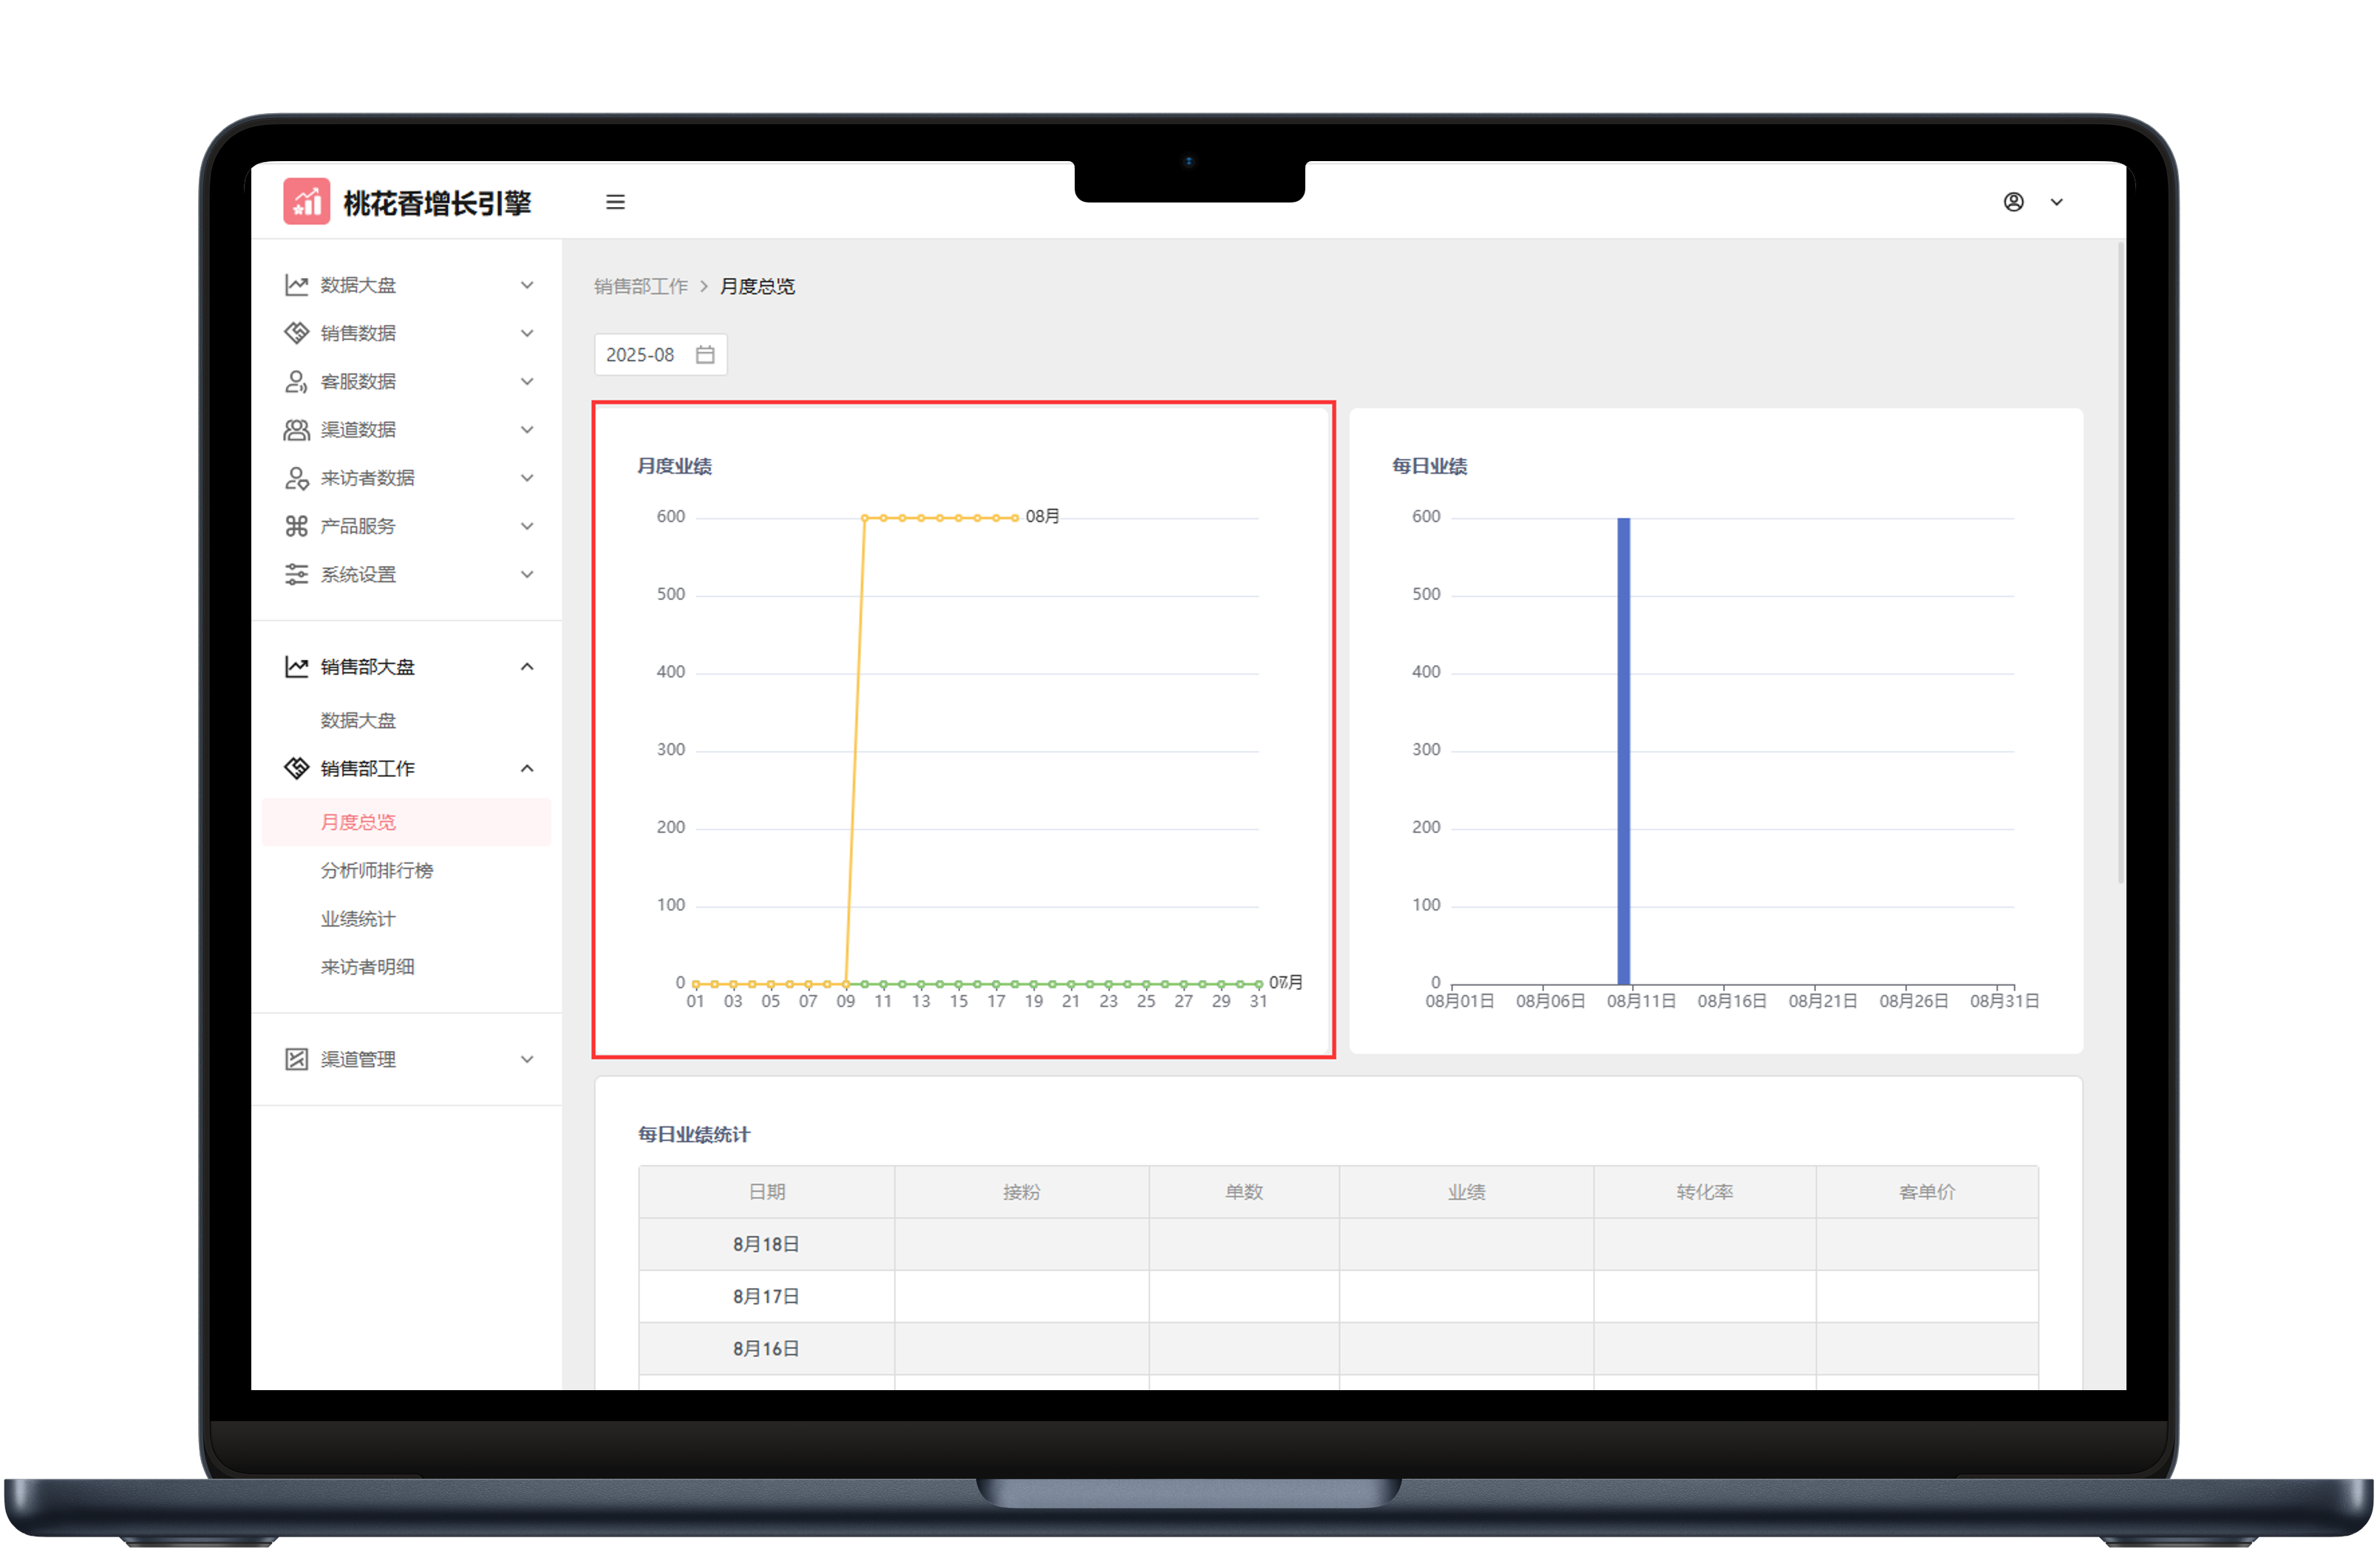Click the 每日业绩统计 table heading
Screen dimensions: 2380x1552
(x=693, y=1134)
